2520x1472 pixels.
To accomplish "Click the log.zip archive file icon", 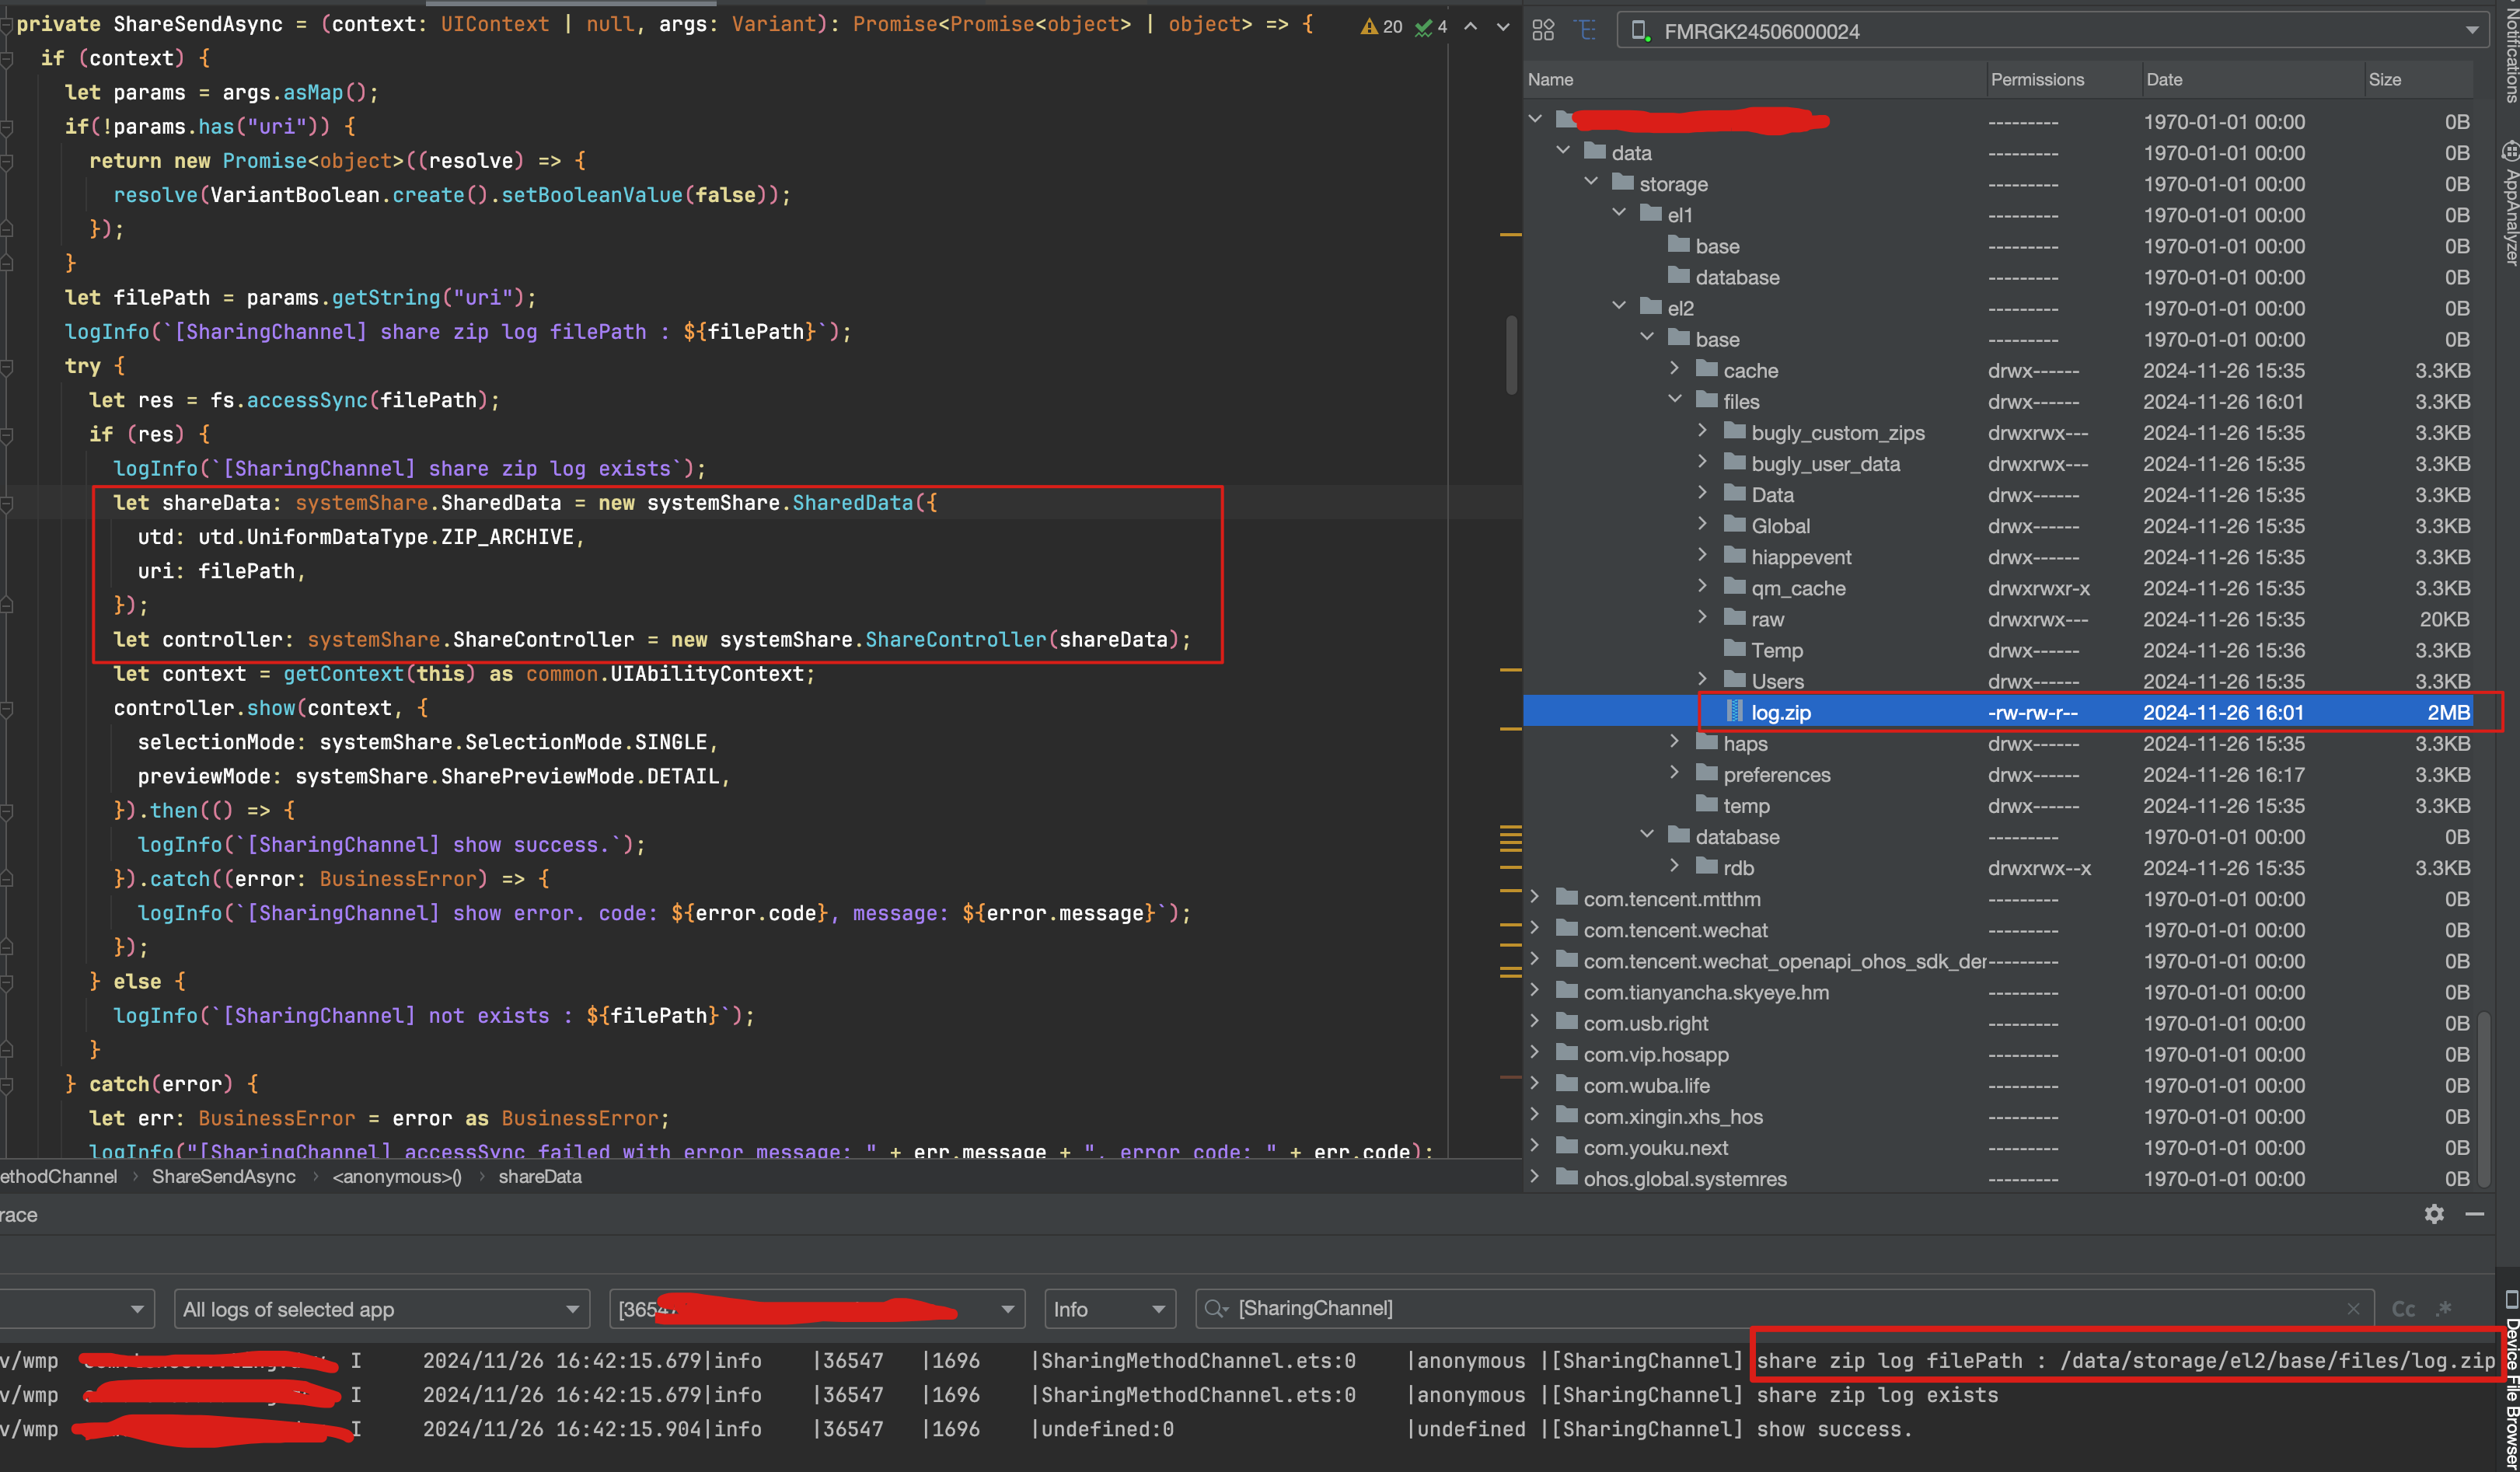I will pyautogui.click(x=1734, y=712).
